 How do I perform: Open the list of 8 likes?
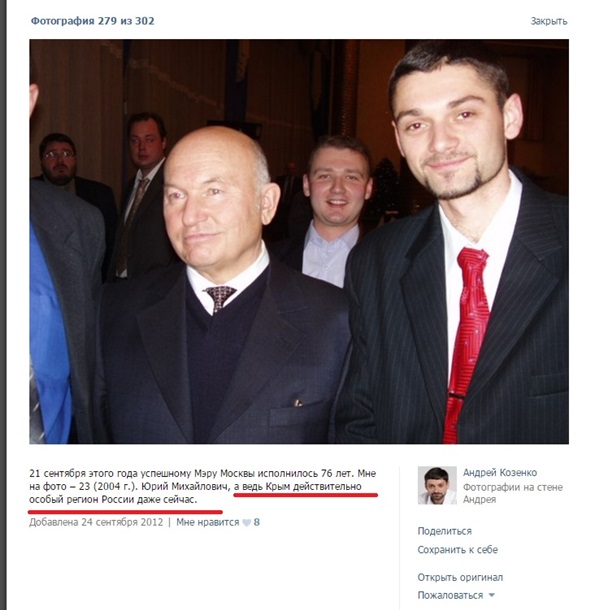[x=257, y=522]
